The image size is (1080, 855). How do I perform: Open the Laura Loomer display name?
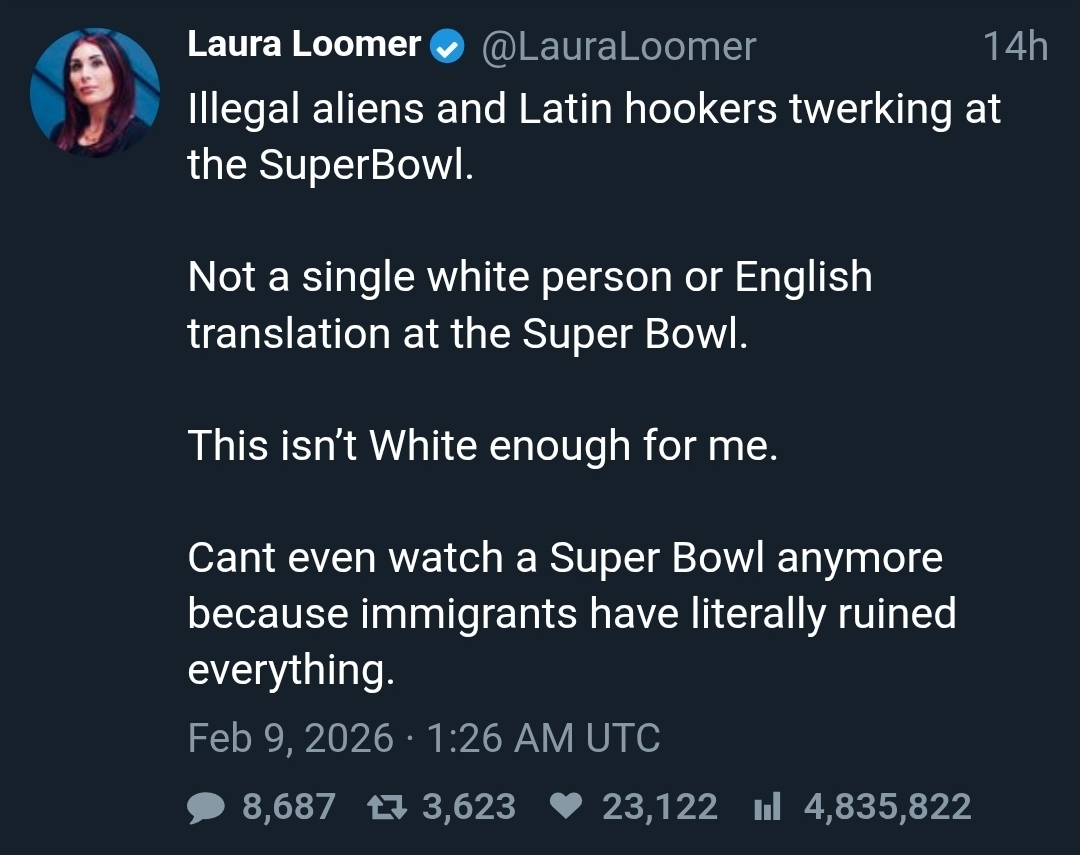coord(304,45)
